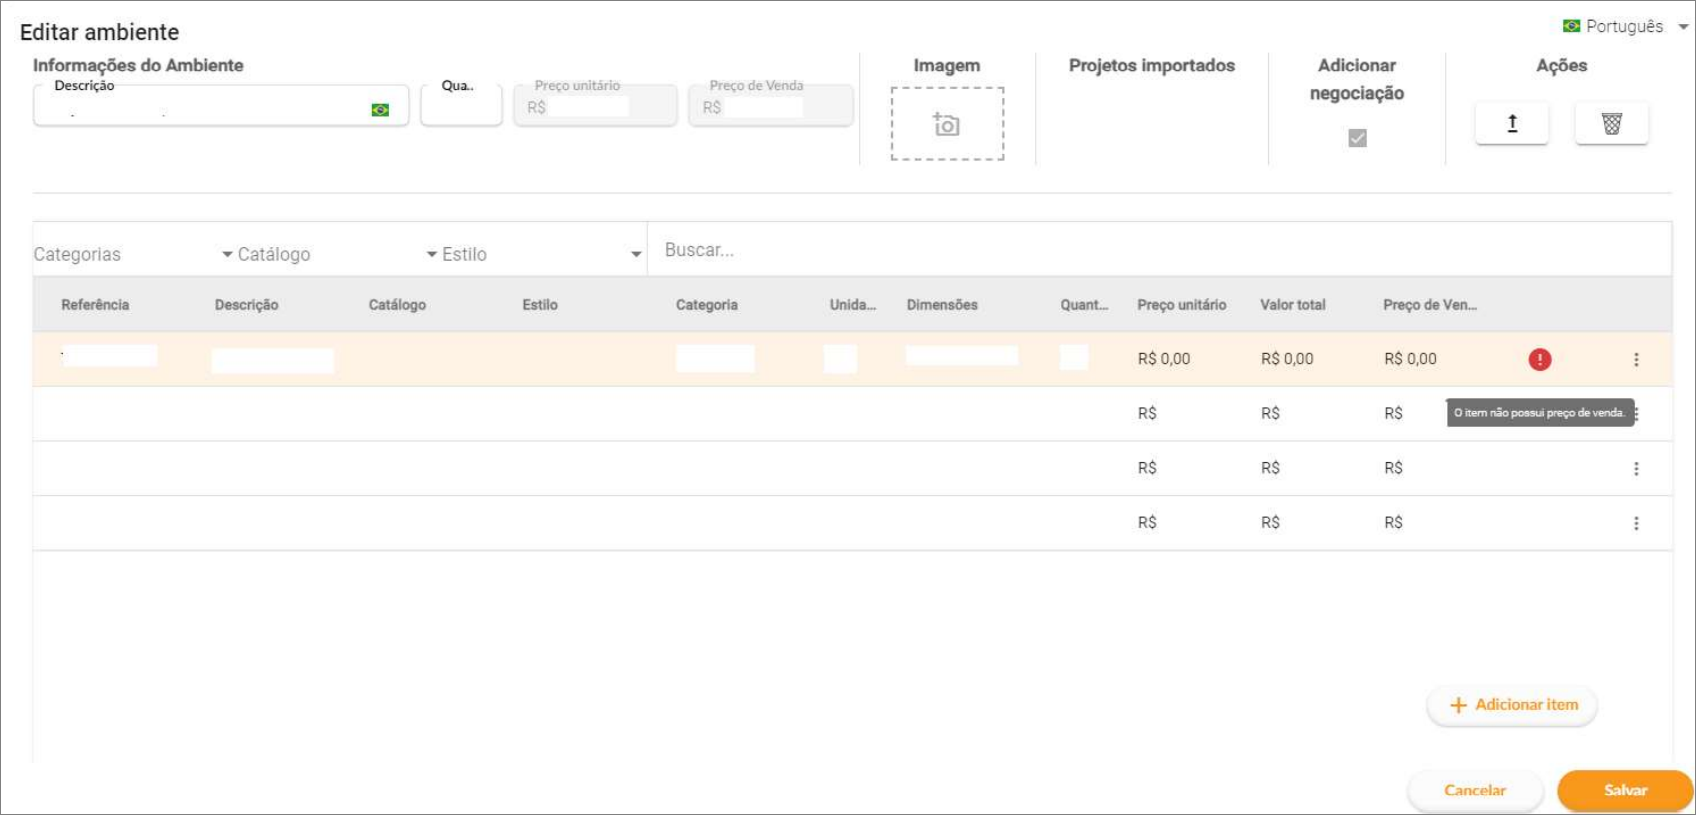Sort by the Valor total column header

pos(1293,305)
